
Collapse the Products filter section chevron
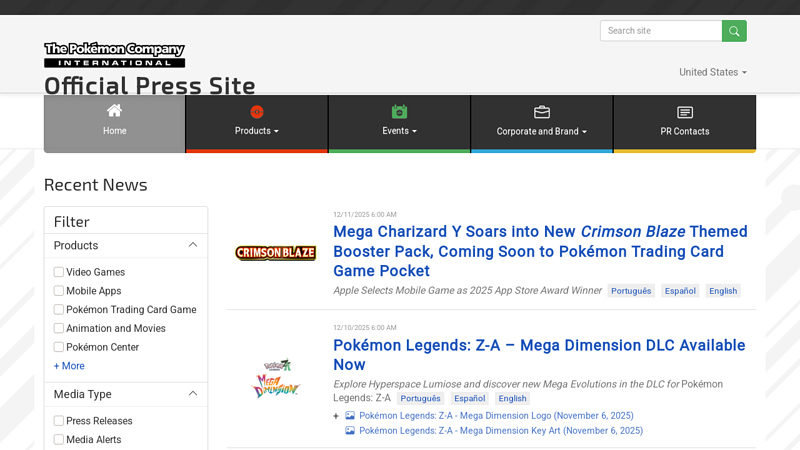pyautogui.click(x=193, y=245)
